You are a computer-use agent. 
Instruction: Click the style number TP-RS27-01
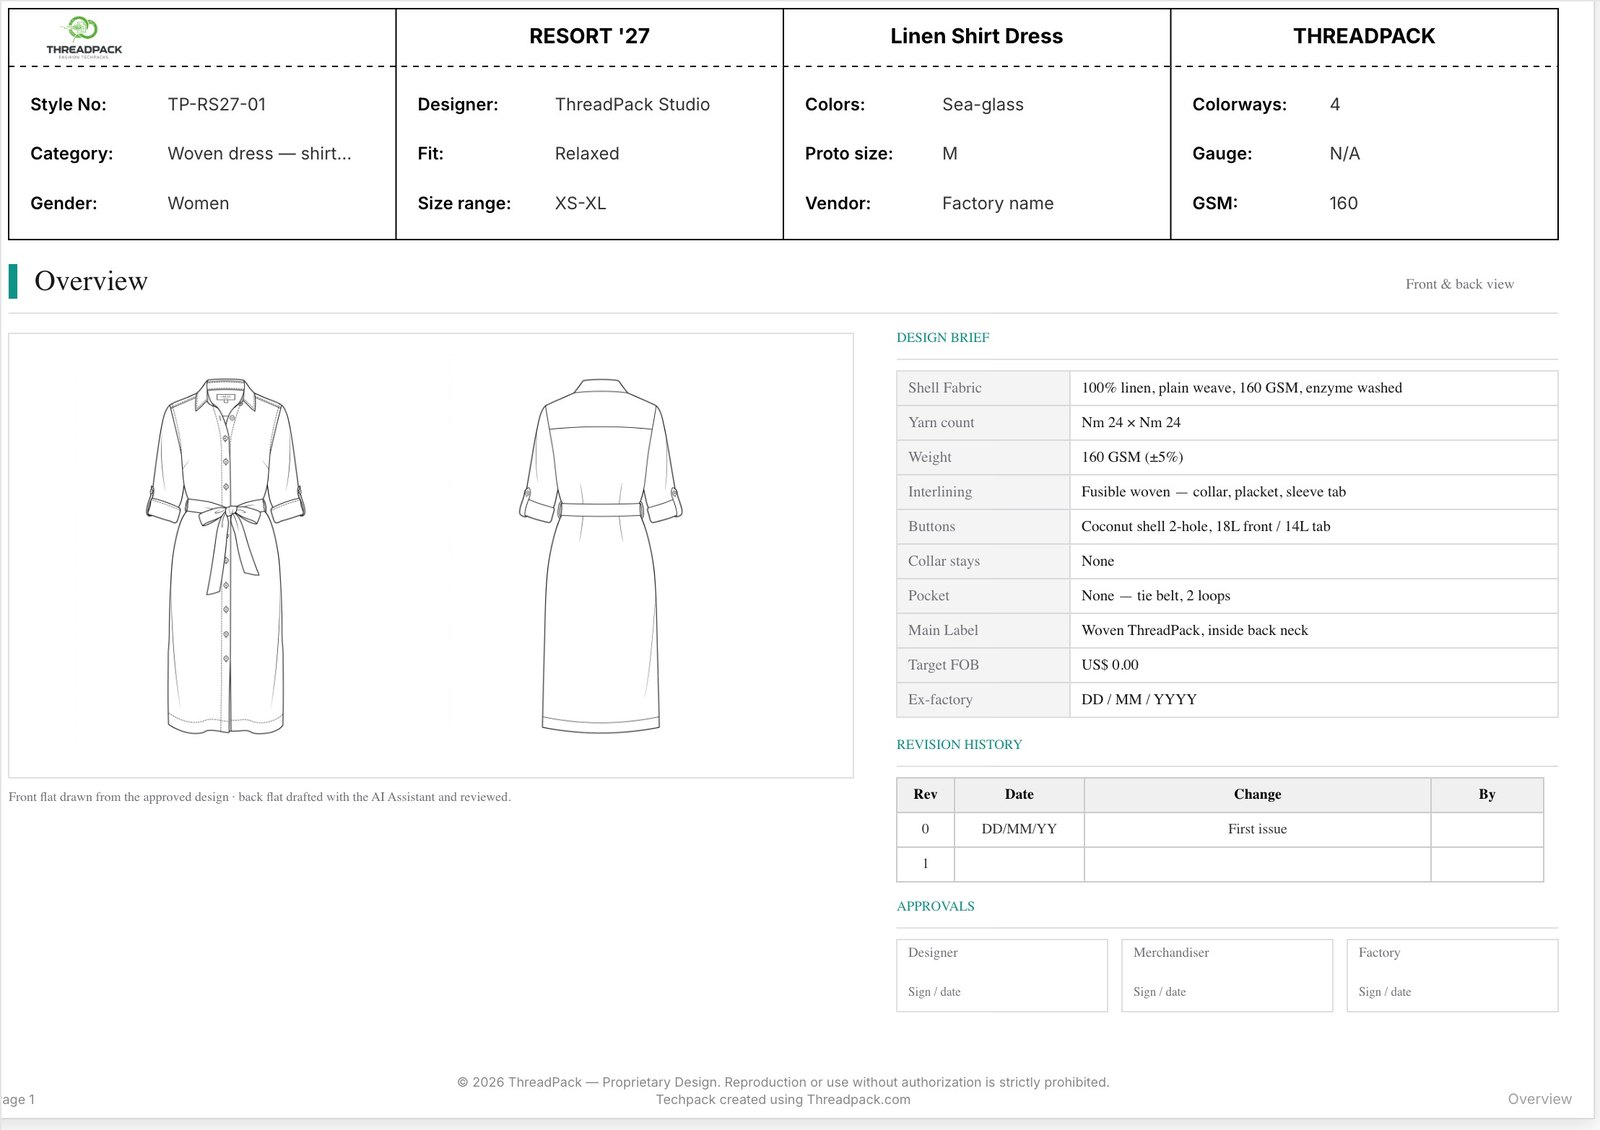216,104
